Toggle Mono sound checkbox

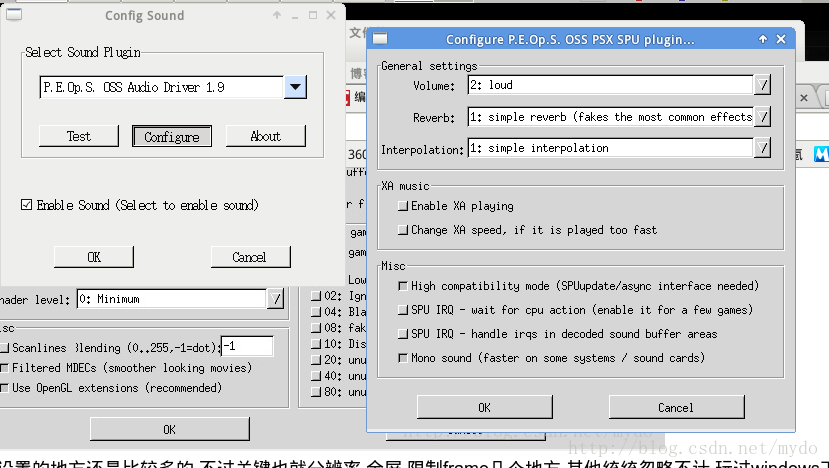[403, 358]
